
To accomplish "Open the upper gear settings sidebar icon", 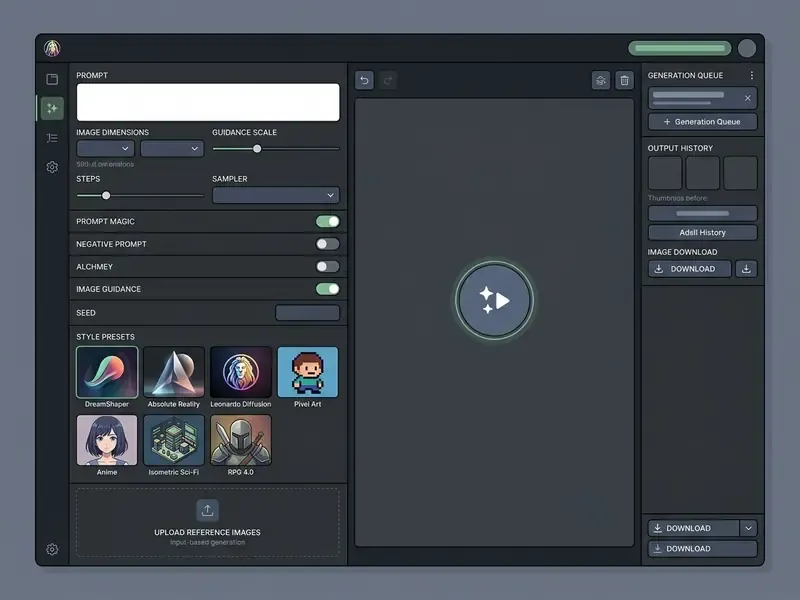I will pos(52,167).
